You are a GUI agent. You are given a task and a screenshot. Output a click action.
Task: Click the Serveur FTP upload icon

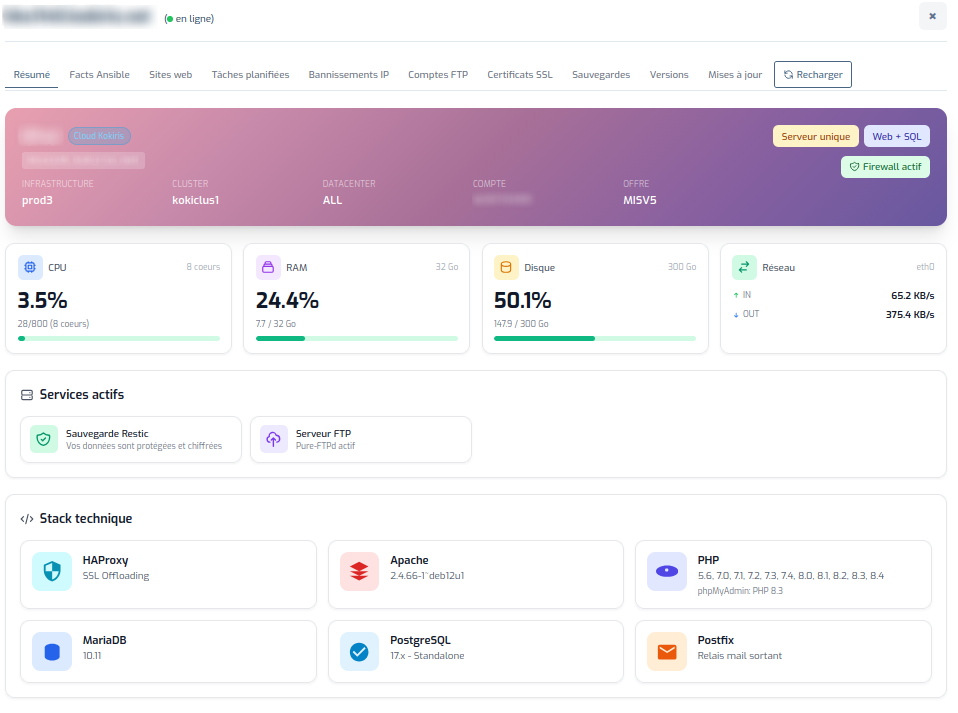pyautogui.click(x=273, y=439)
